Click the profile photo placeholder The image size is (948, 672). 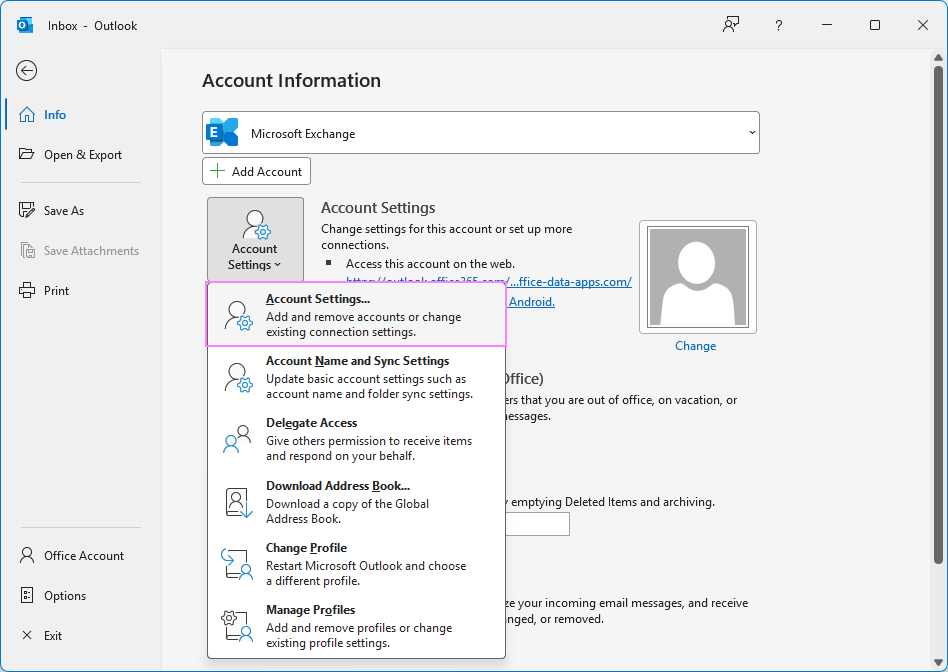pyautogui.click(x=698, y=277)
